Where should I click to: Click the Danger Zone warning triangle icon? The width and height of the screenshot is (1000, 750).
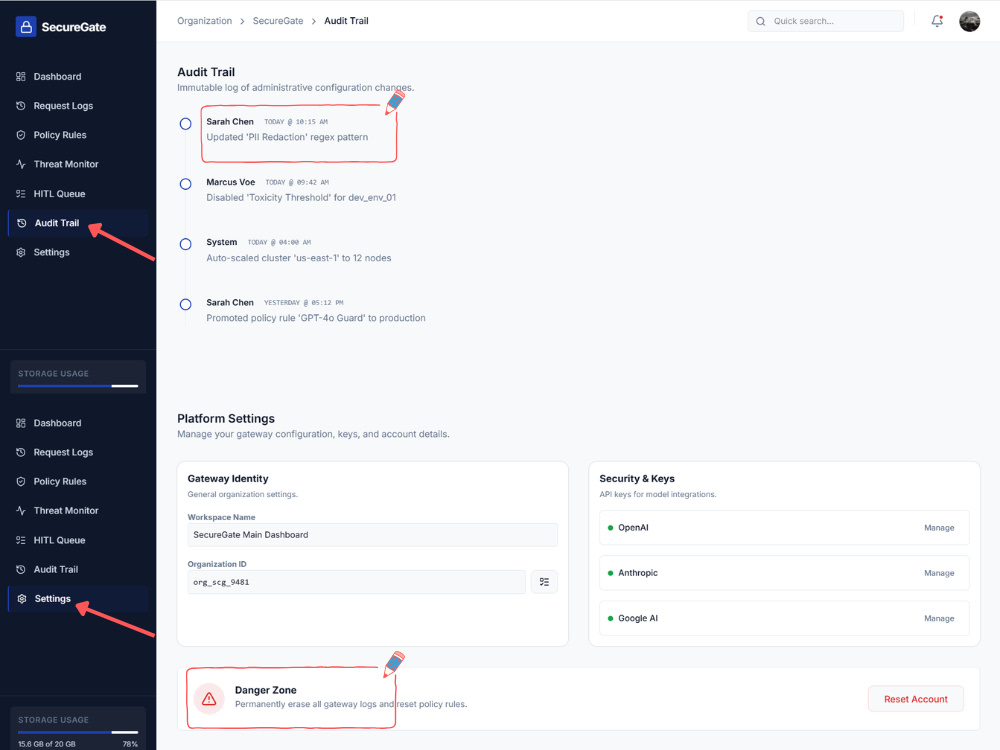click(209, 700)
